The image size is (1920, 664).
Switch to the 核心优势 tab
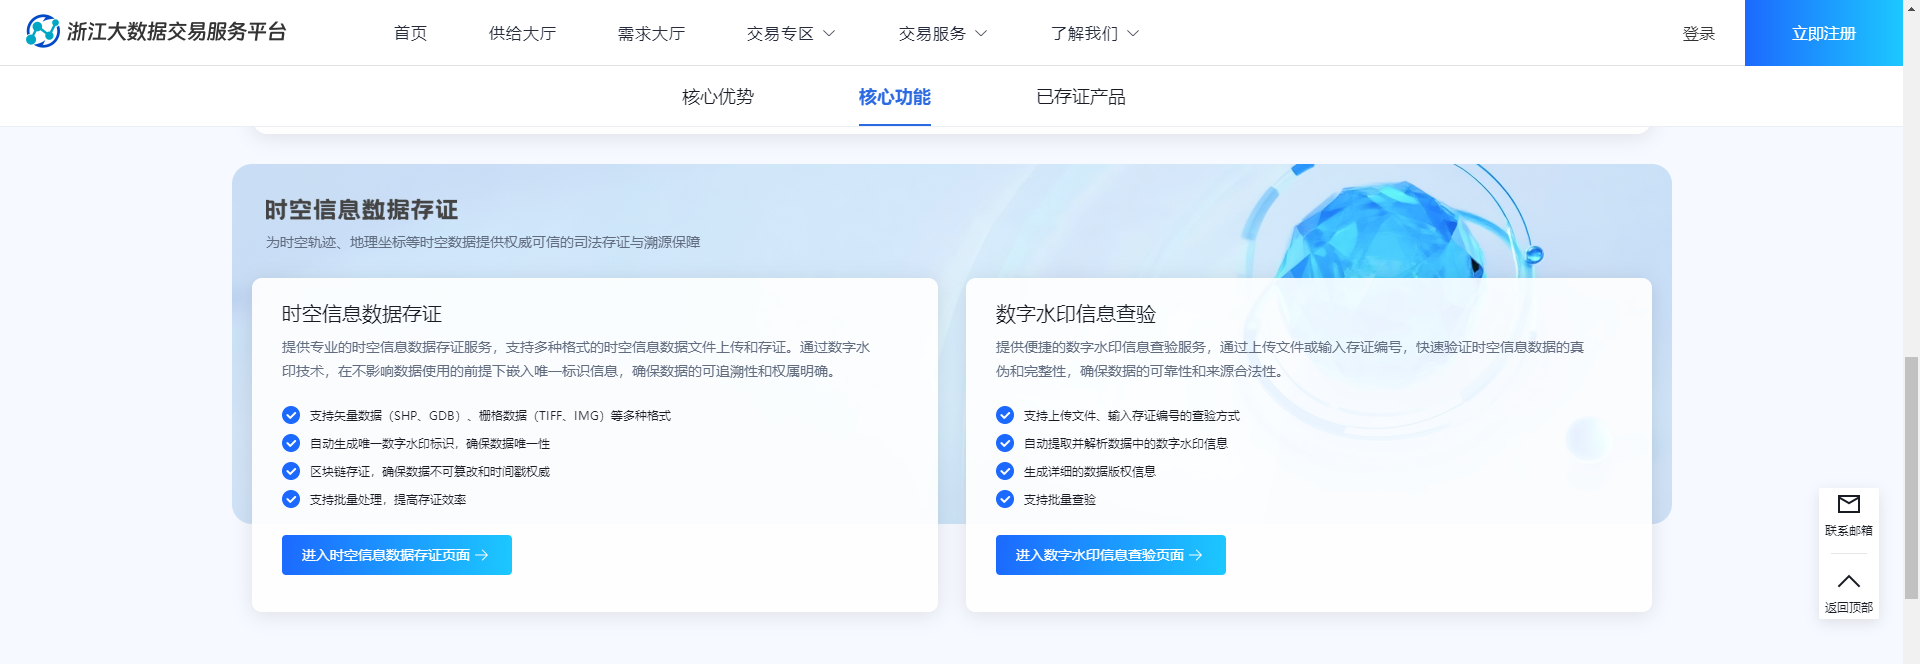tap(718, 97)
